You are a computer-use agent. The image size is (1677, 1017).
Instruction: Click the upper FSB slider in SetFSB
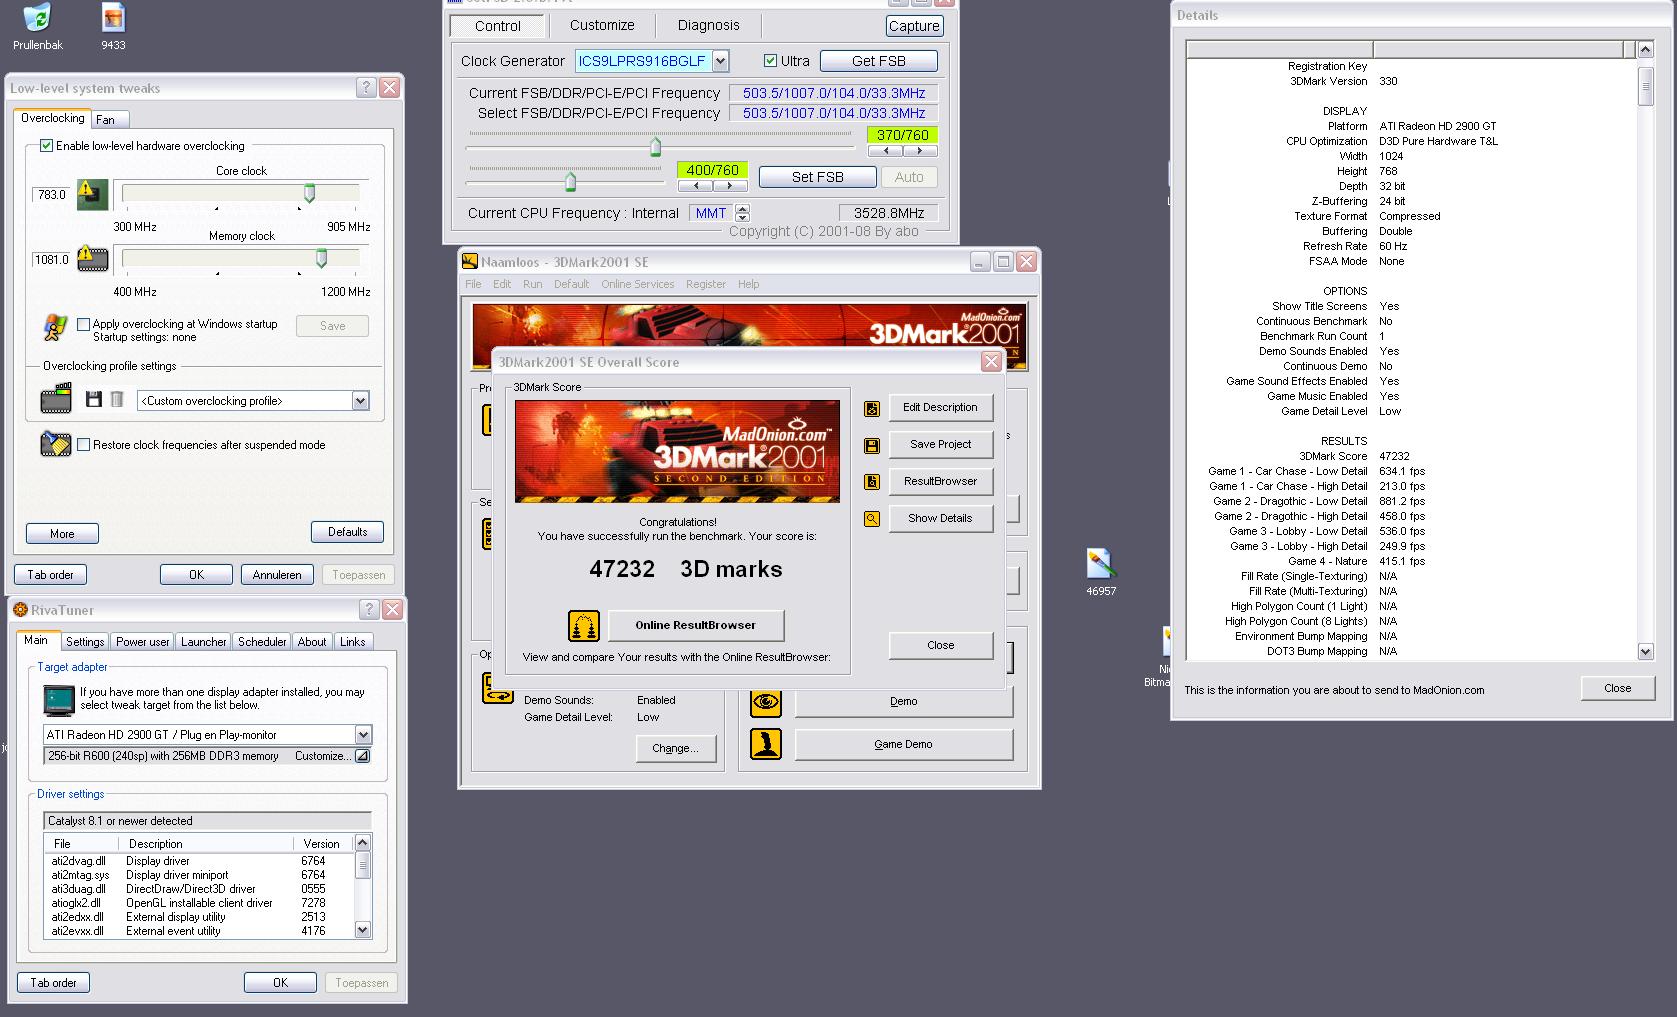(655, 147)
